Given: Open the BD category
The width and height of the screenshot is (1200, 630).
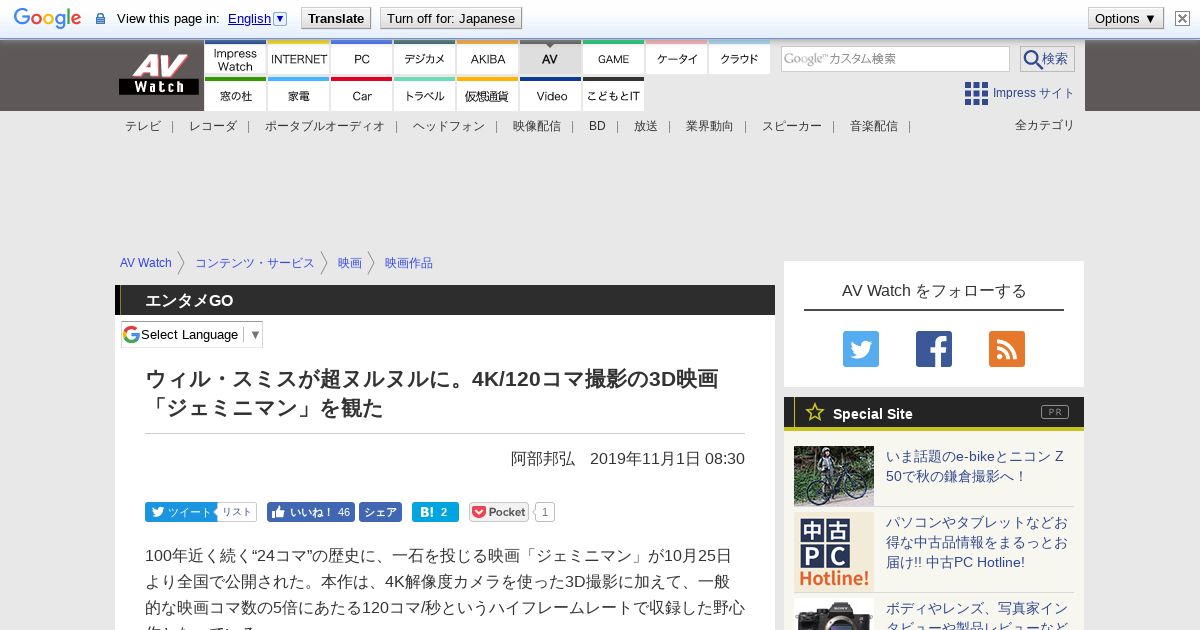Looking at the screenshot, I should click(x=597, y=126).
